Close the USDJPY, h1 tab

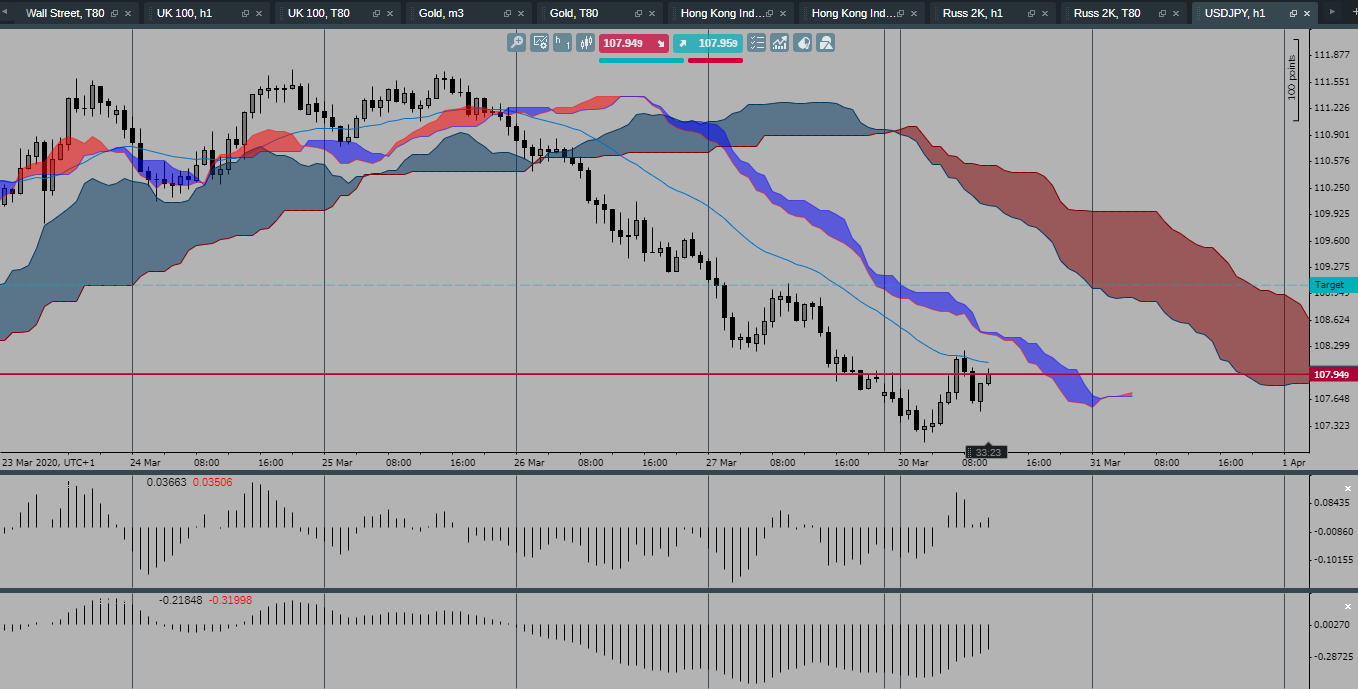coord(1309,14)
